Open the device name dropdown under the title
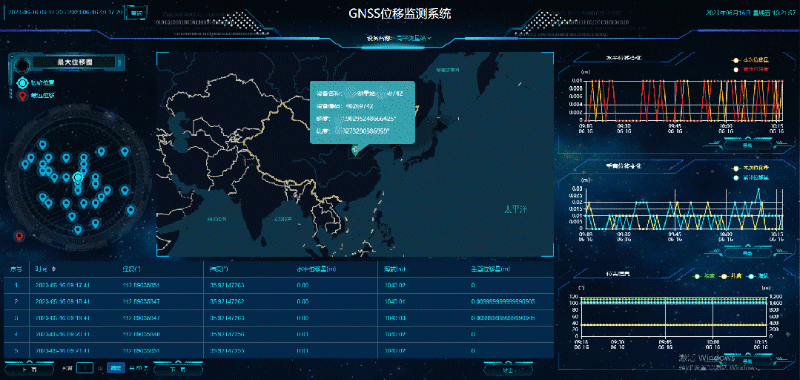Screen dimensions: 800x380 click(x=414, y=38)
